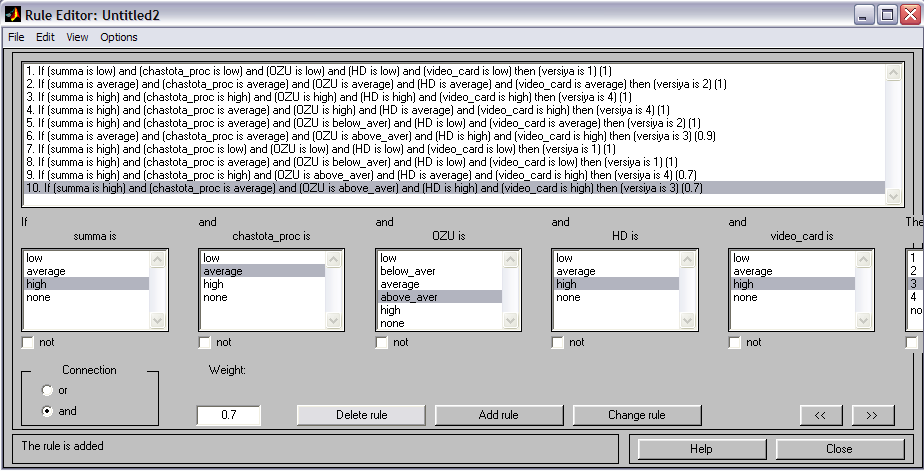Open the Edit menu
924x471 pixels.
coord(45,37)
